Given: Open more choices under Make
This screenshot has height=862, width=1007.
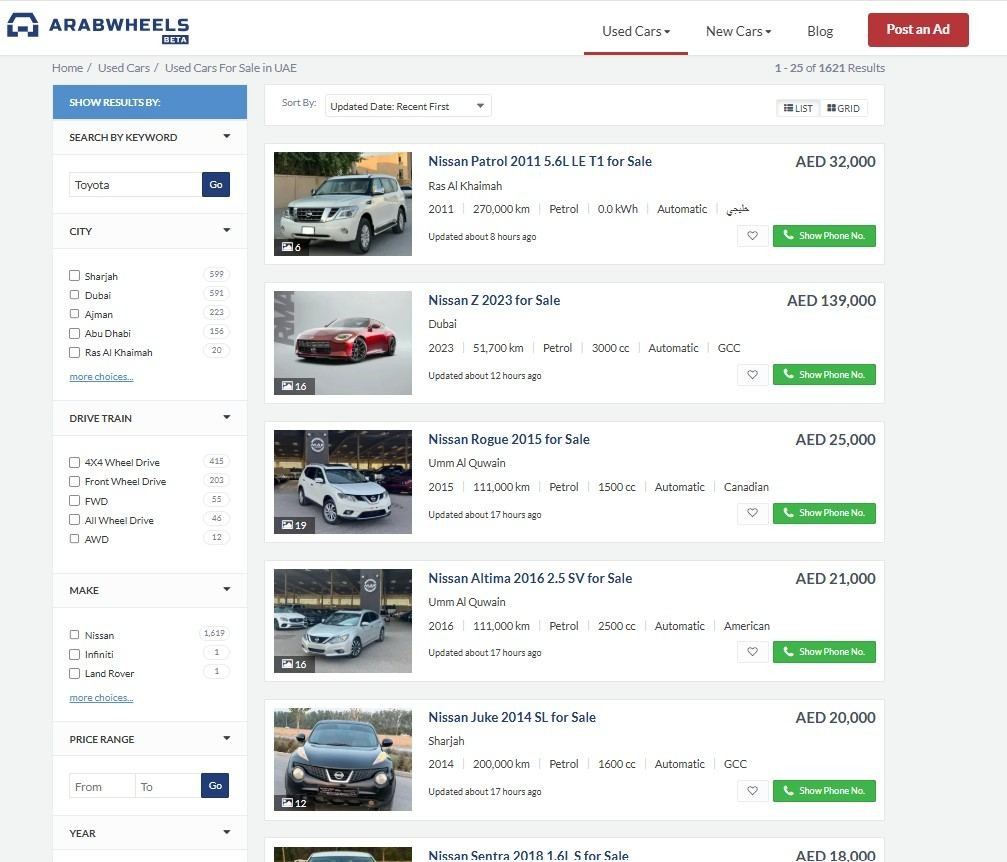Looking at the screenshot, I should [101, 698].
